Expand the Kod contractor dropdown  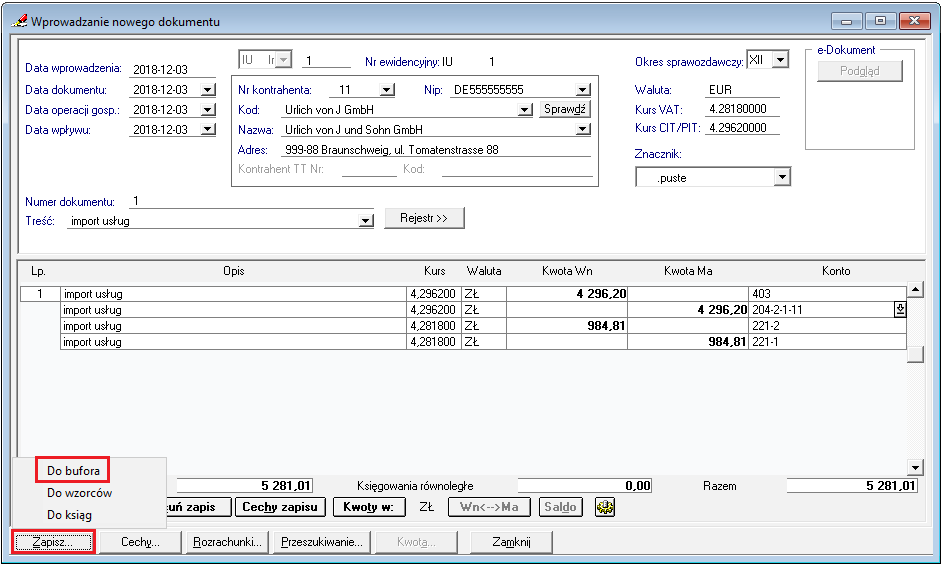coord(525,110)
